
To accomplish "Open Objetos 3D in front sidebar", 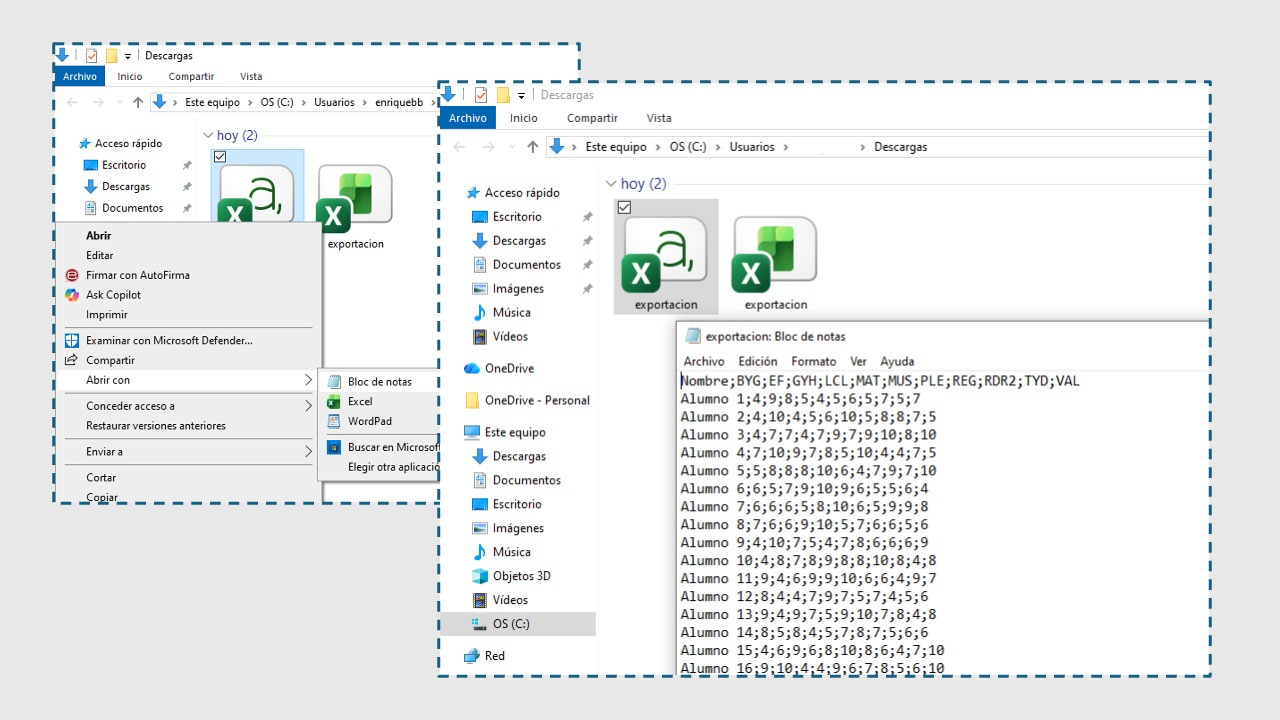I will click(522, 576).
